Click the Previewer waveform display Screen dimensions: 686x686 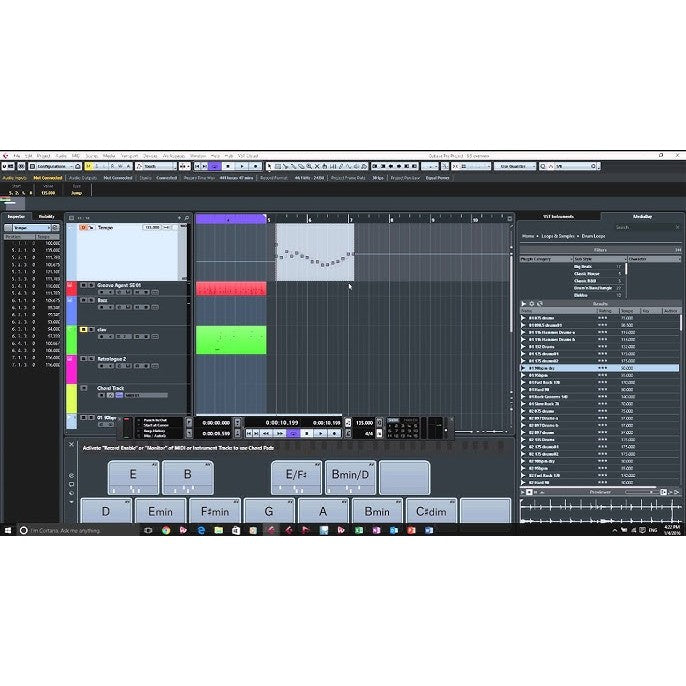click(x=600, y=510)
